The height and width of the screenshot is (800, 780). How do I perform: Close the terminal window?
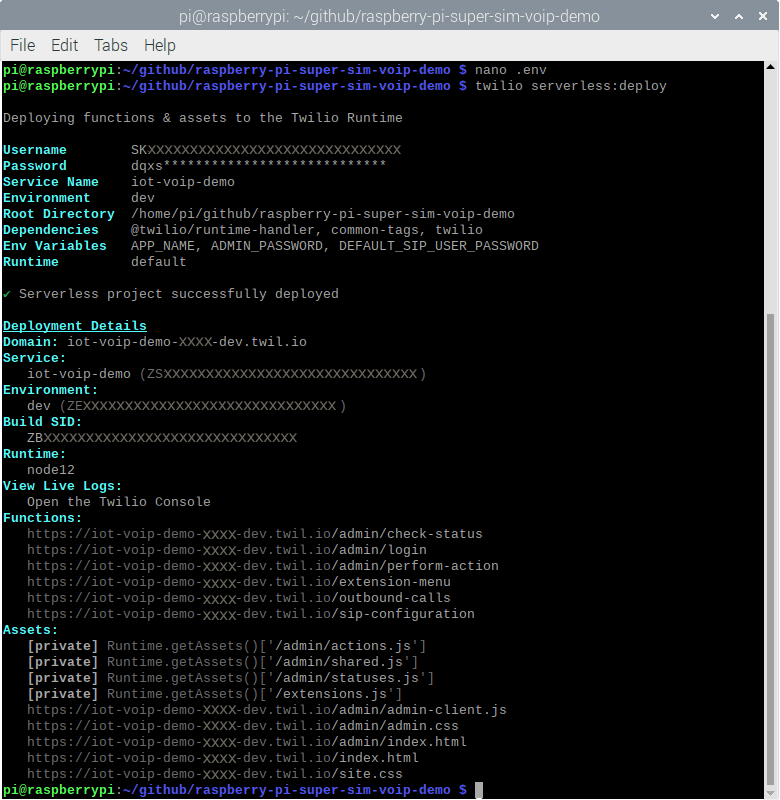(x=763, y=16)
